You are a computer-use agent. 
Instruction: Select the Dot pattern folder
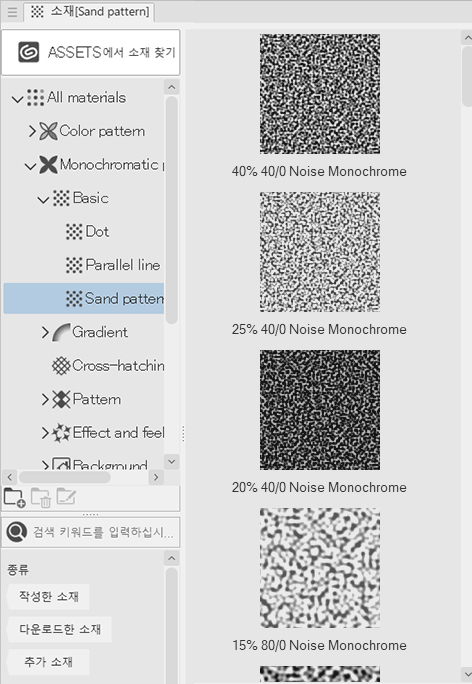(87, 231)
